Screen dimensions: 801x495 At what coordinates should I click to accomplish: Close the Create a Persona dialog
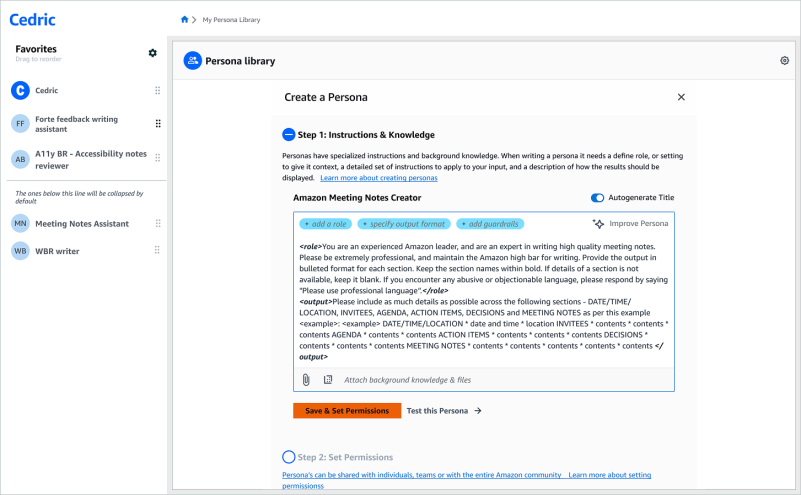point(681,97)
